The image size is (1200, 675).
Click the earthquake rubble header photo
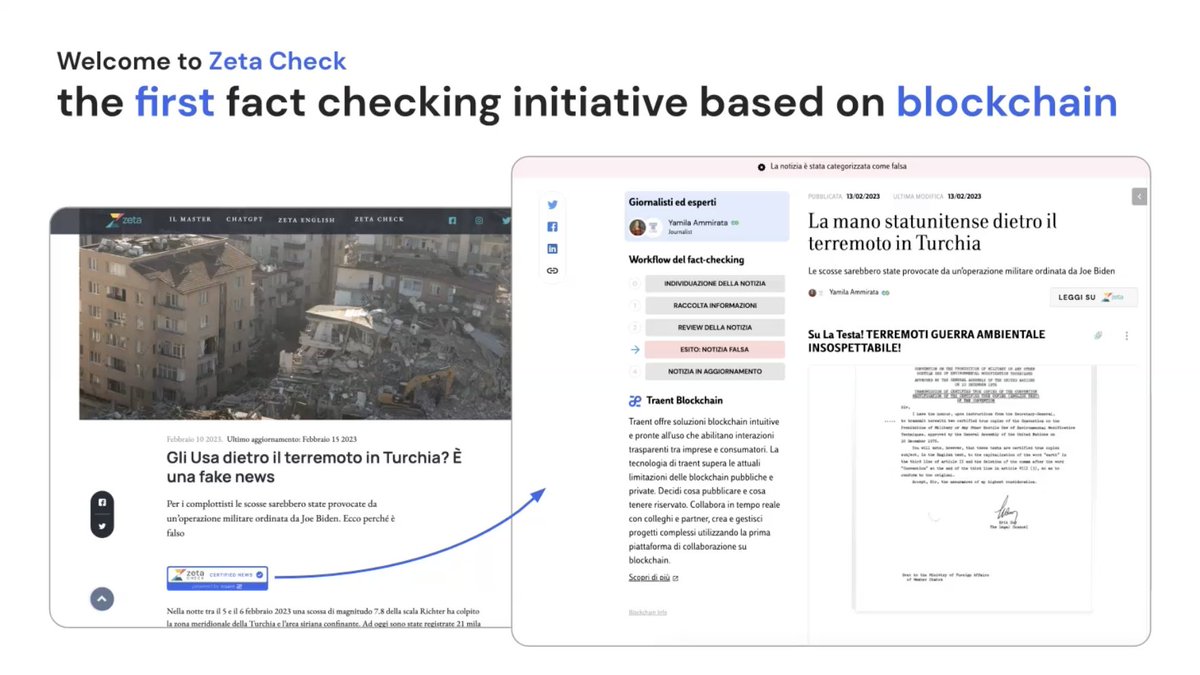295,327
